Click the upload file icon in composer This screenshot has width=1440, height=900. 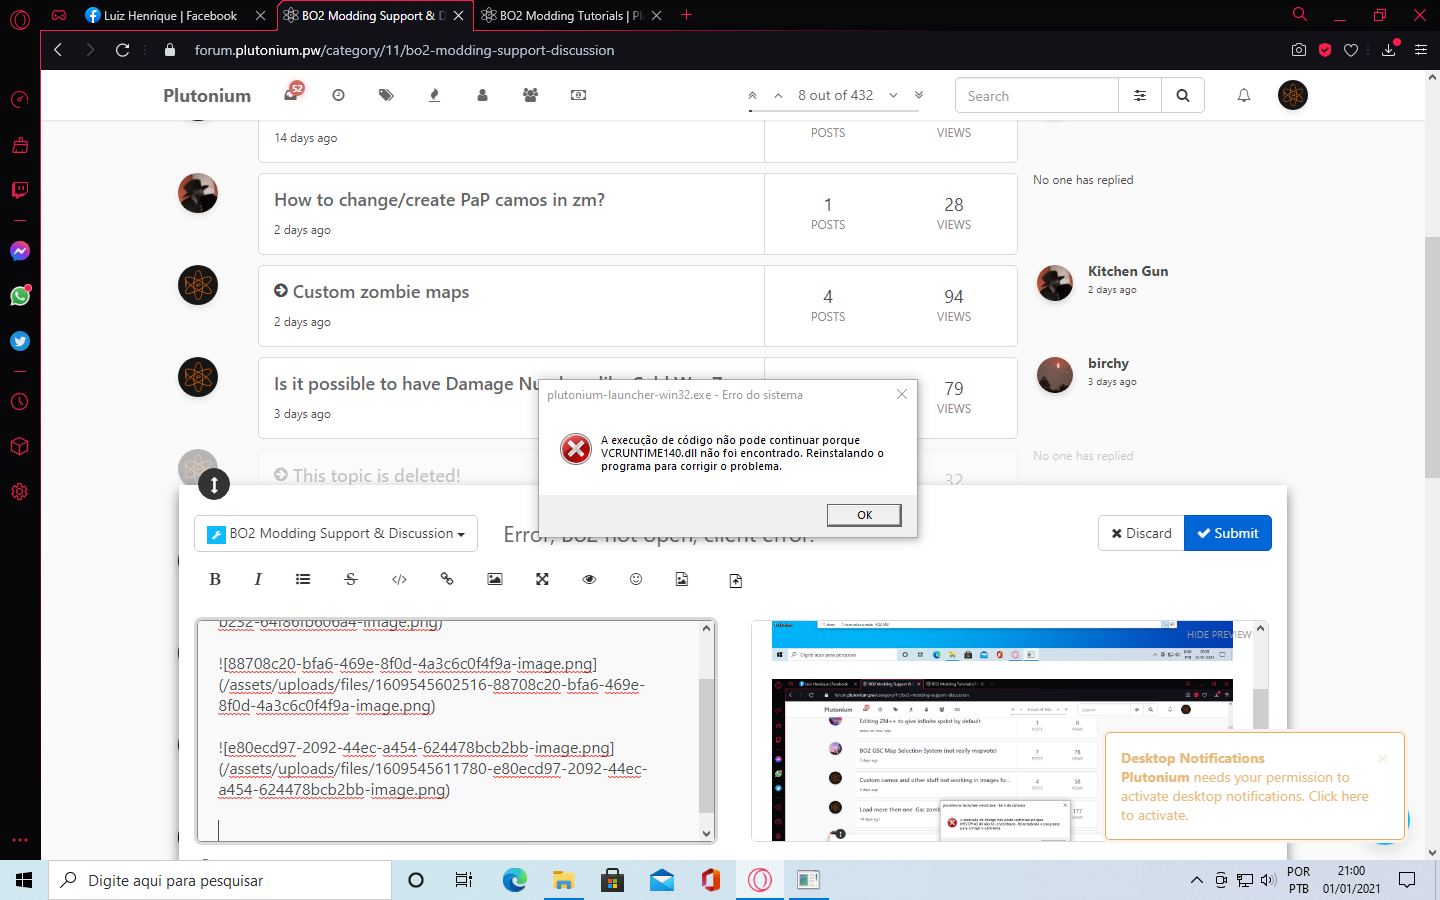click(736, 580)
